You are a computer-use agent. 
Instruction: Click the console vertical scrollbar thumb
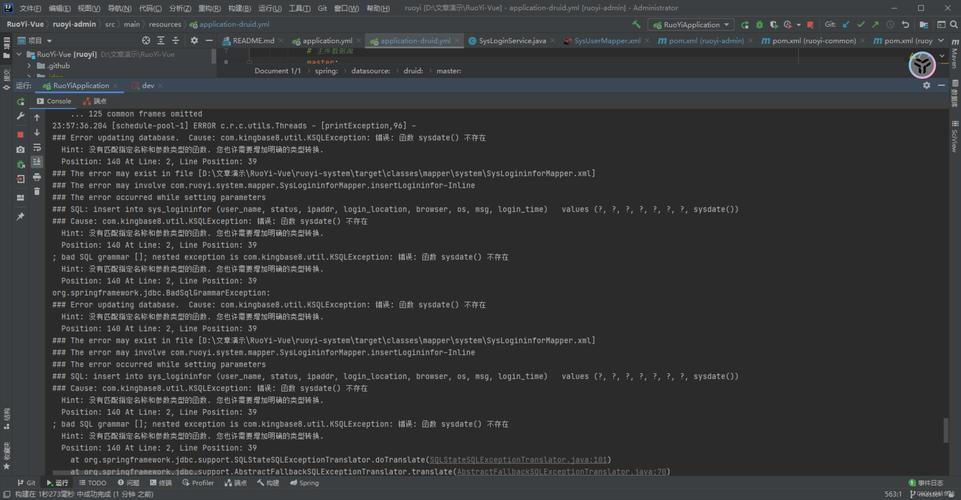tap(946, 430)
